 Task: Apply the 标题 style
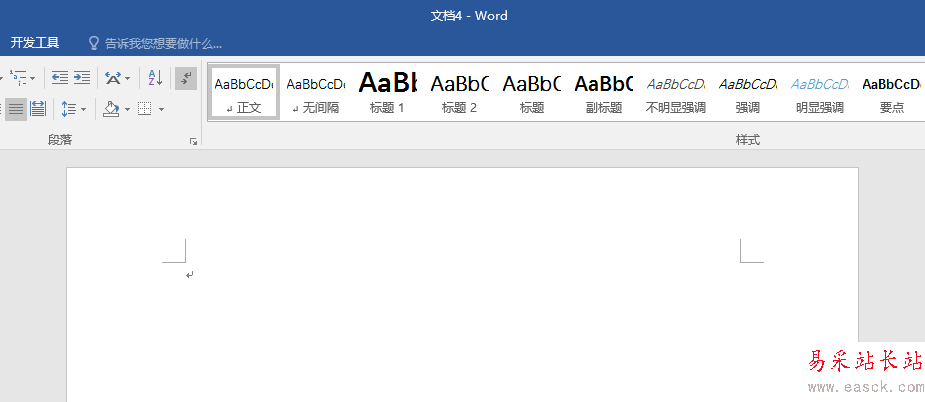coord(532,92)
